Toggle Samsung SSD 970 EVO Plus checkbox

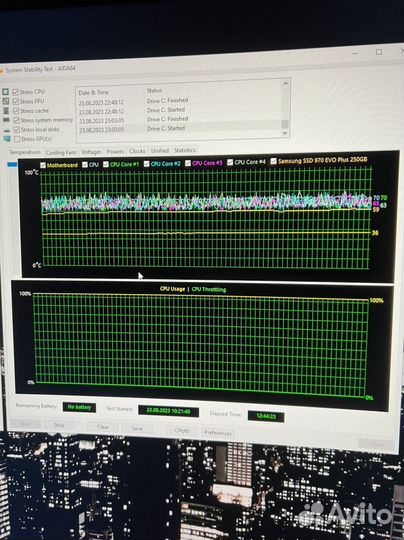pos(273,161)
